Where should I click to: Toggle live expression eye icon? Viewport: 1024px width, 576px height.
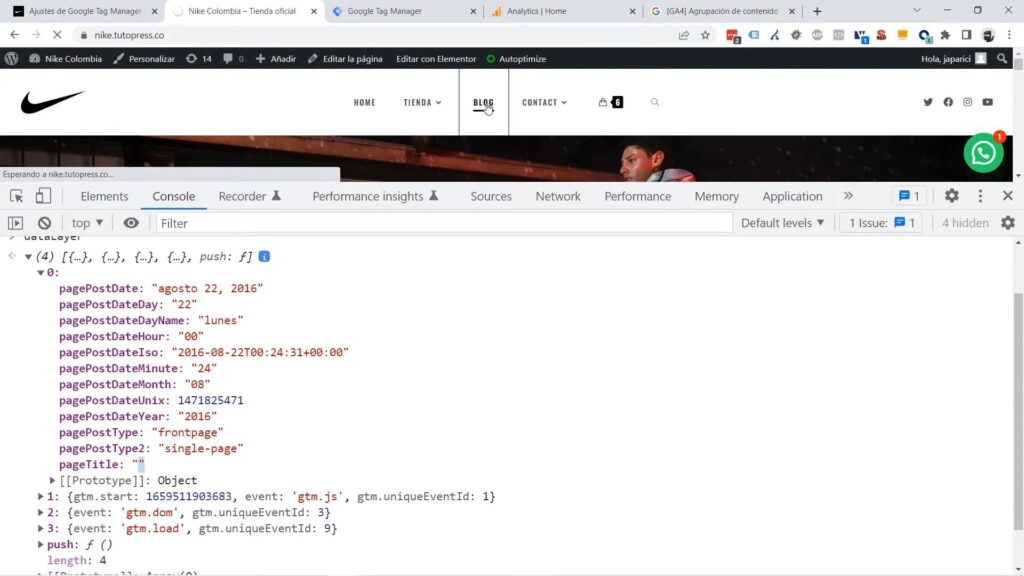tap(131, 223)
